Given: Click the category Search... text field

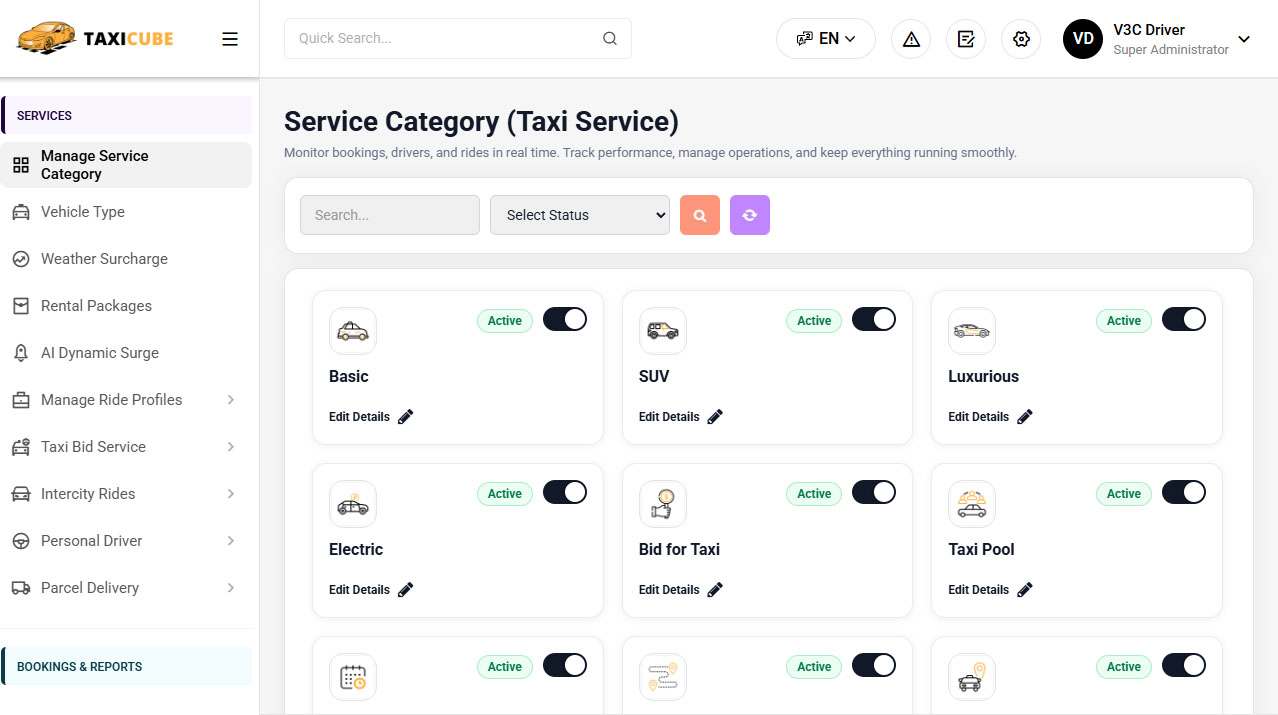Looking at the screenshot, I should click(390, 215).
